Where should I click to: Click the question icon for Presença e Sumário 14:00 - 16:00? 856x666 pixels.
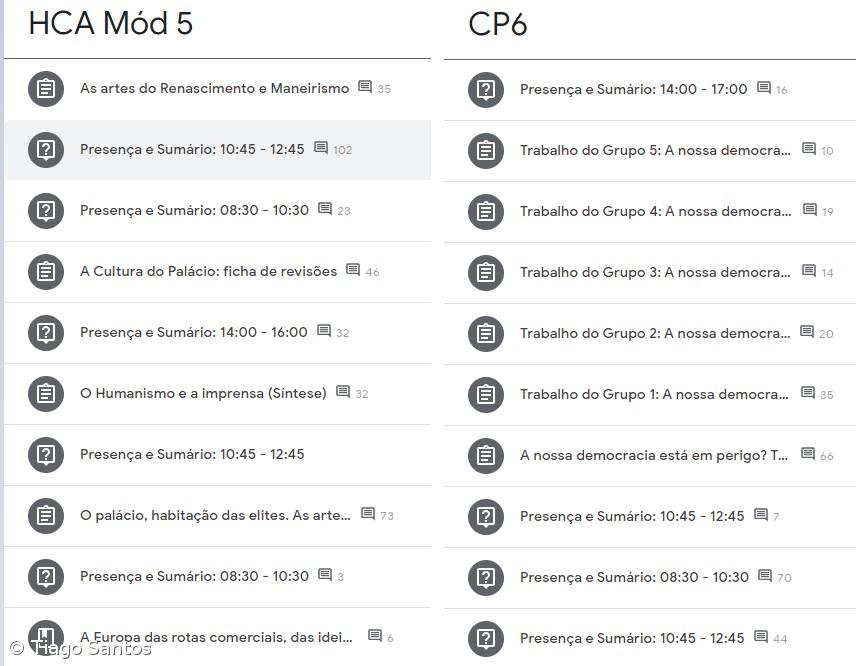pyautogui.click(x=45, y=333)
